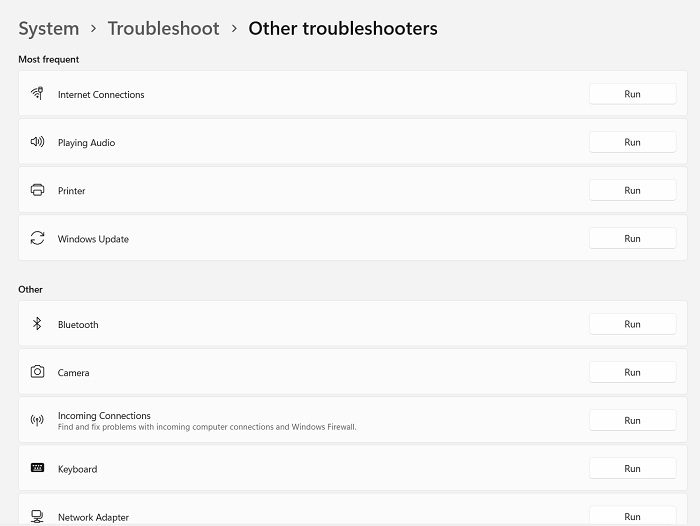Open Troubleshoot breadcrumb link
Screen dimensions: 700x526
[x=163, y=29]
